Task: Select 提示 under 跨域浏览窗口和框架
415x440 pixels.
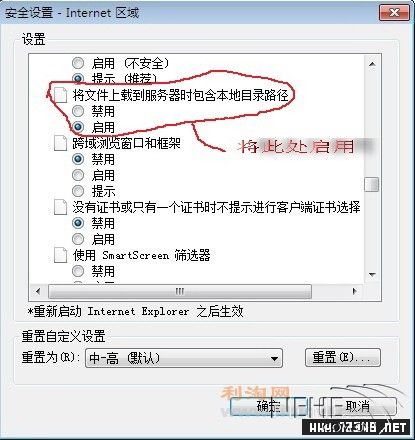Action: point(78,191)
